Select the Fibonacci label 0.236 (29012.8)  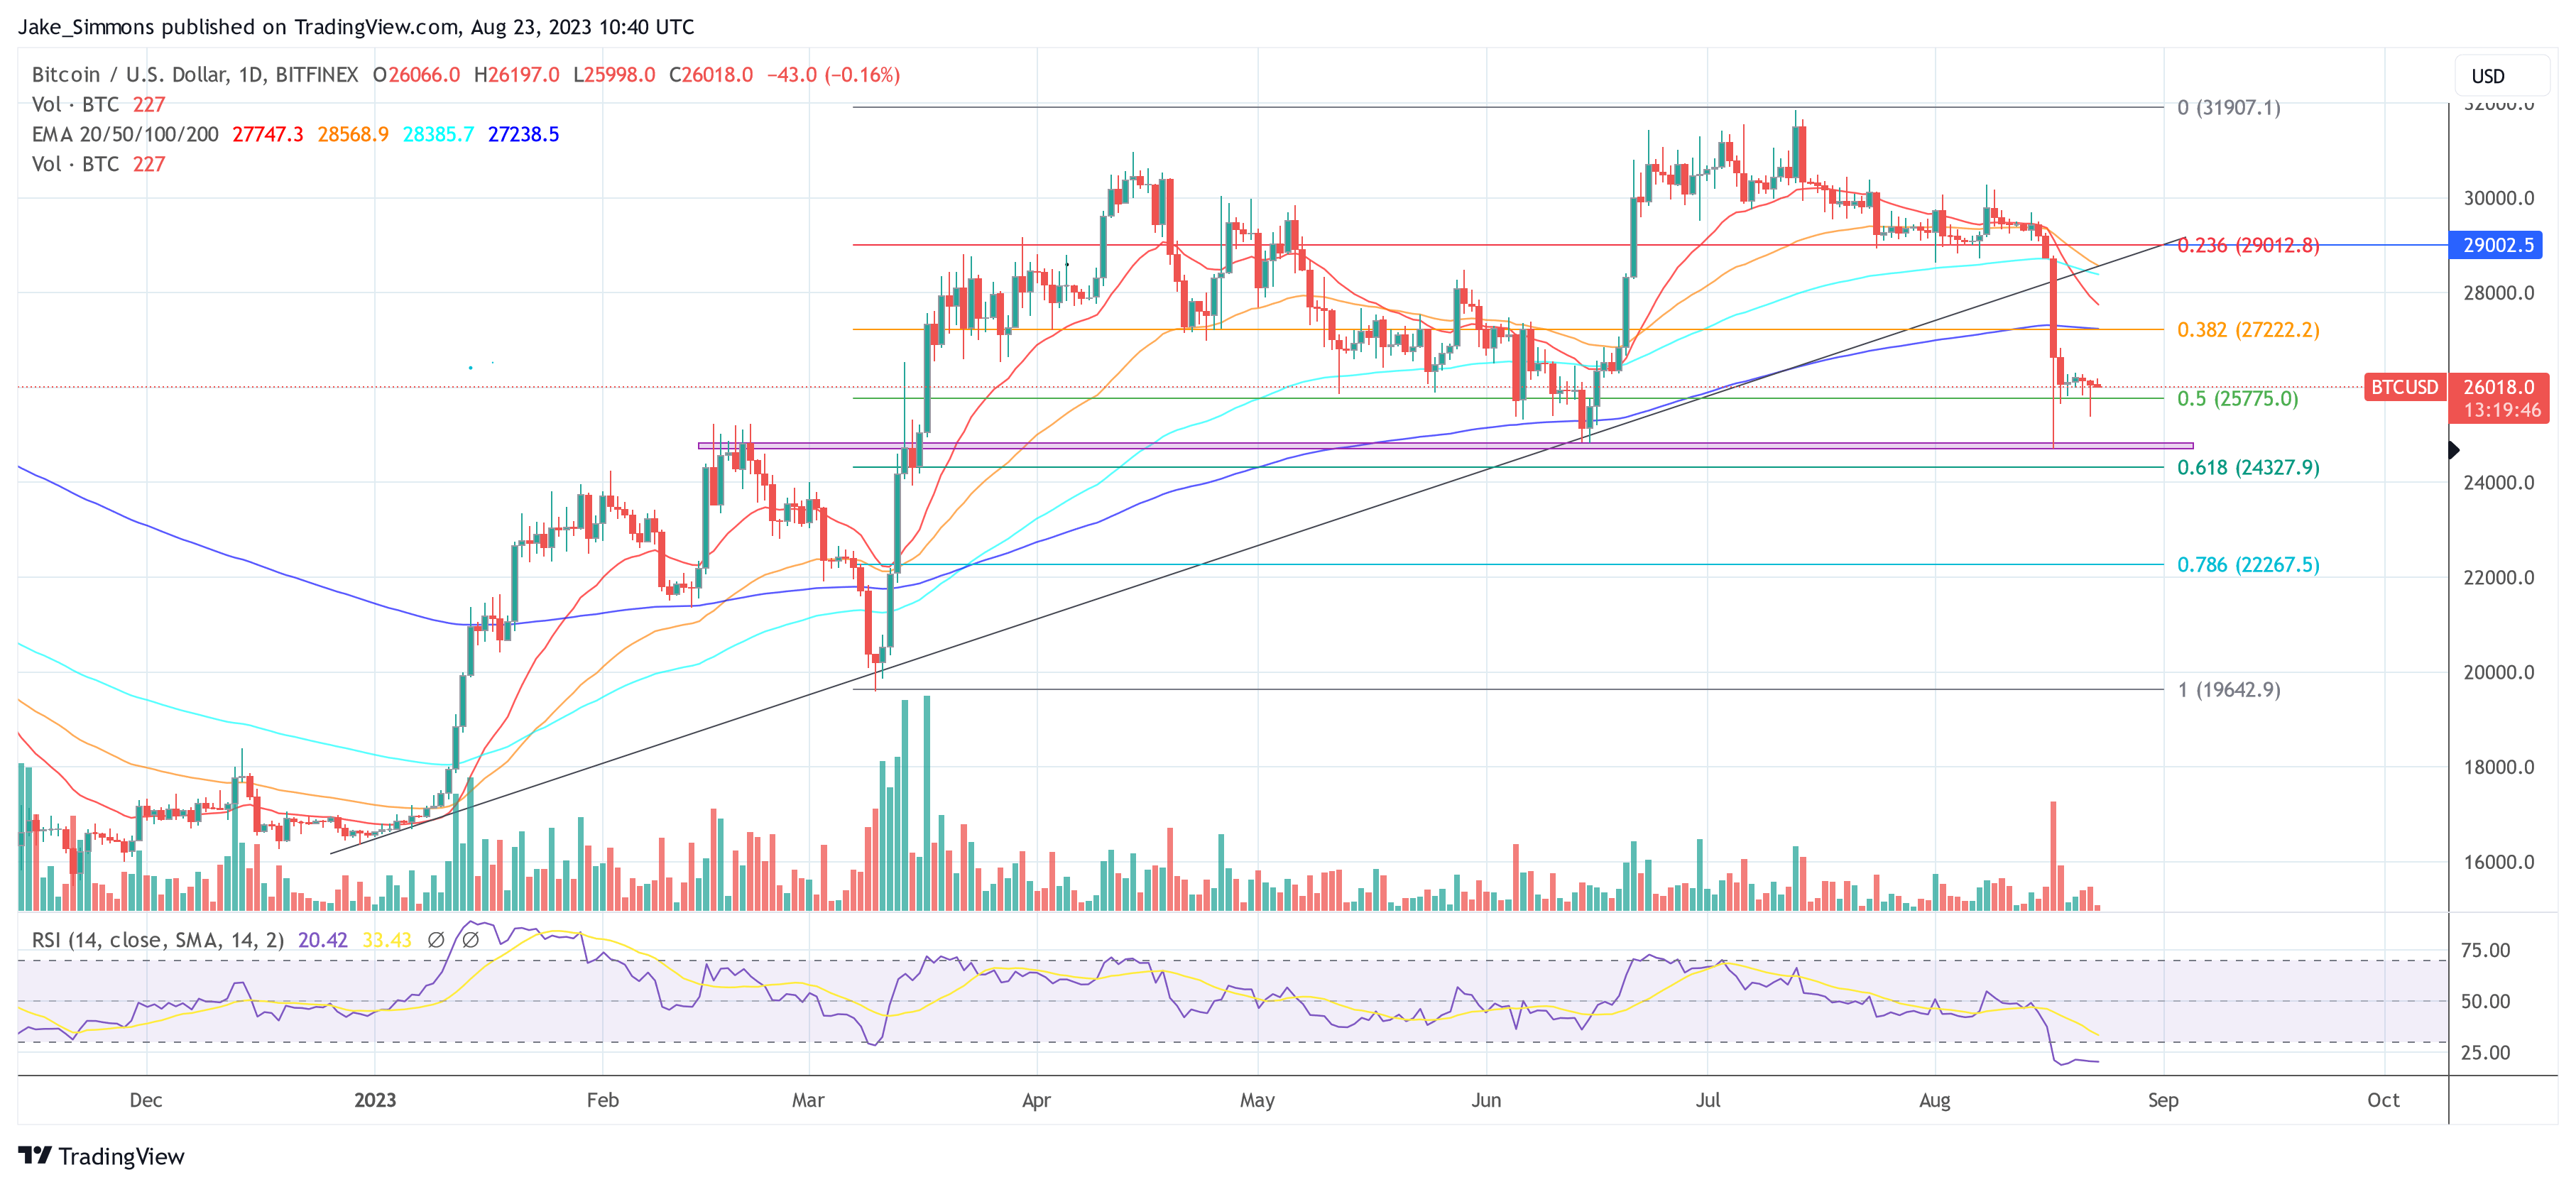(2248, 245)
